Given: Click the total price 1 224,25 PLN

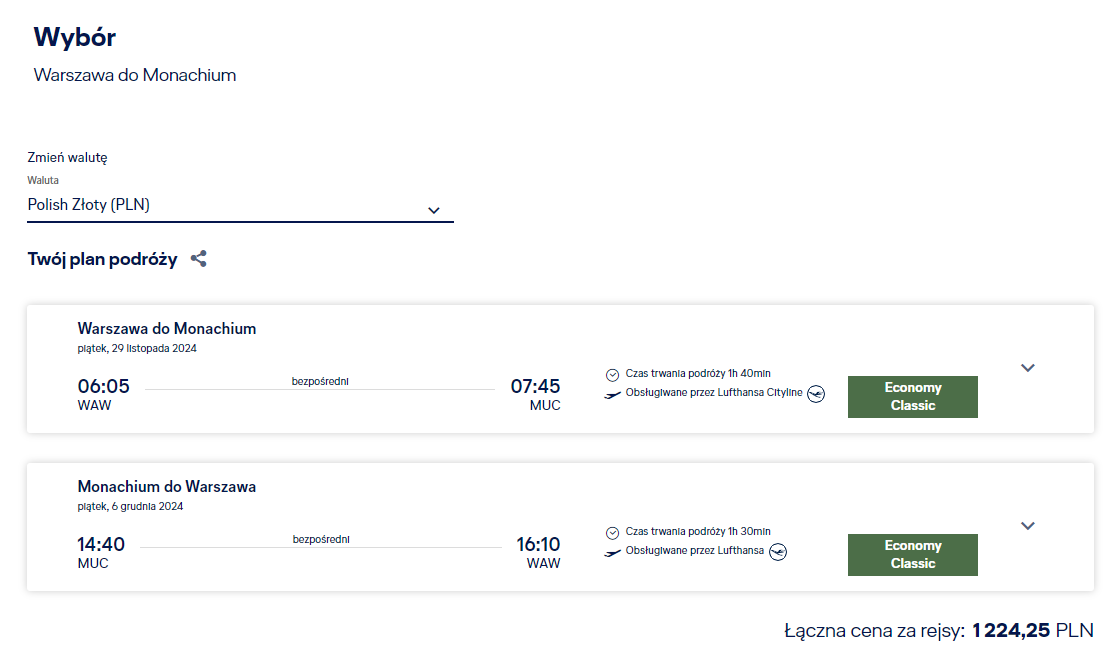Looking at the screenshot, I should (x=1032, y=630).
